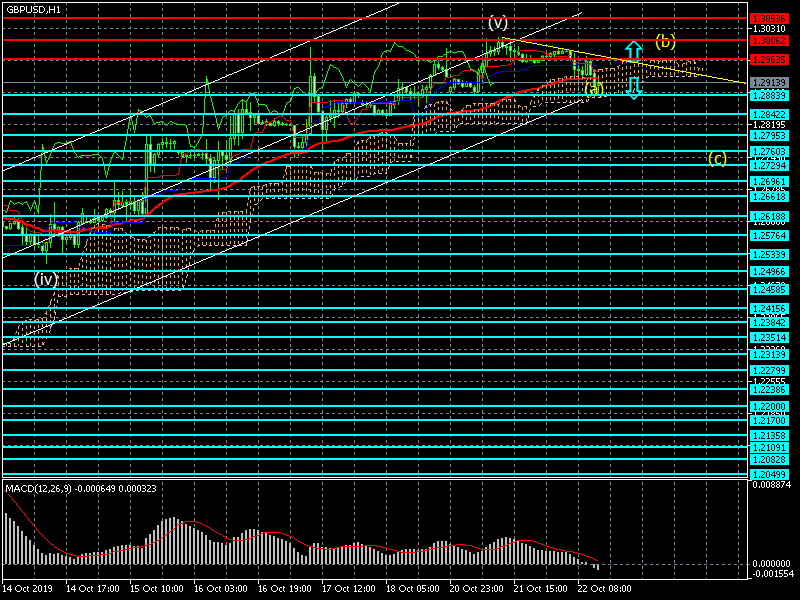The width and height of the screenshot is (800, 600).
Task: Click the 1.21358 level label
Action: click(x=769, y=436)
